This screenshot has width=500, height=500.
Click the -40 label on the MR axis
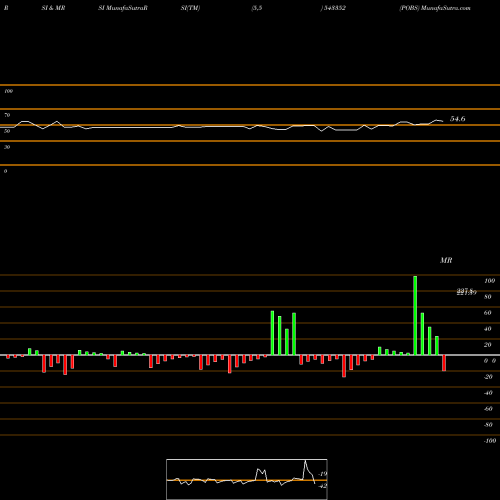(488, 393)
